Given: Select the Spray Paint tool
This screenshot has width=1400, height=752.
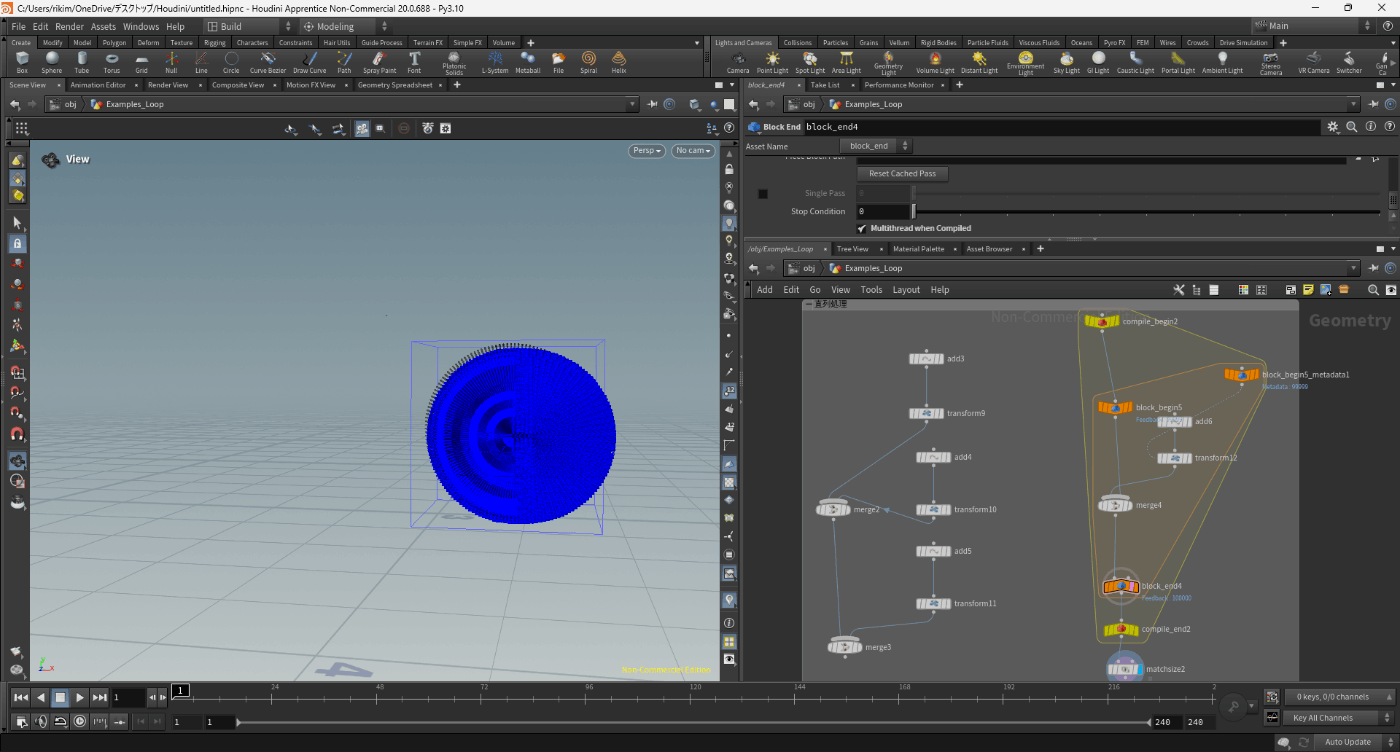Looking at the screenshot, I should [379, 62].
